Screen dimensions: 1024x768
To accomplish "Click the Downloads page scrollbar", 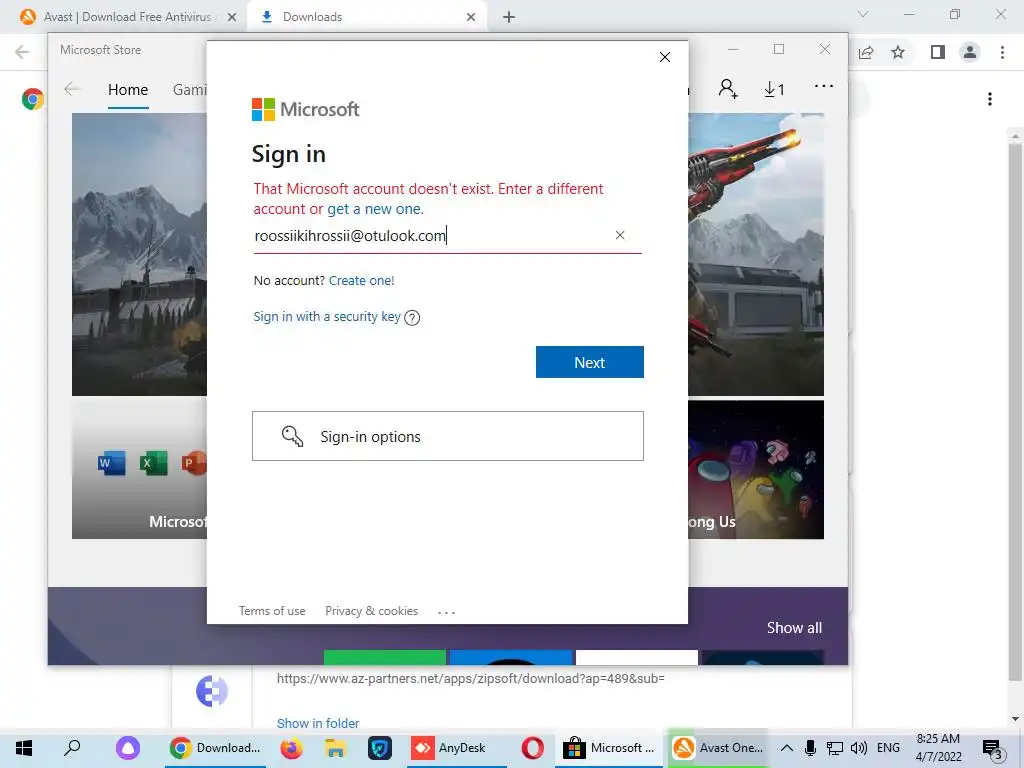I will point(1014,411).
